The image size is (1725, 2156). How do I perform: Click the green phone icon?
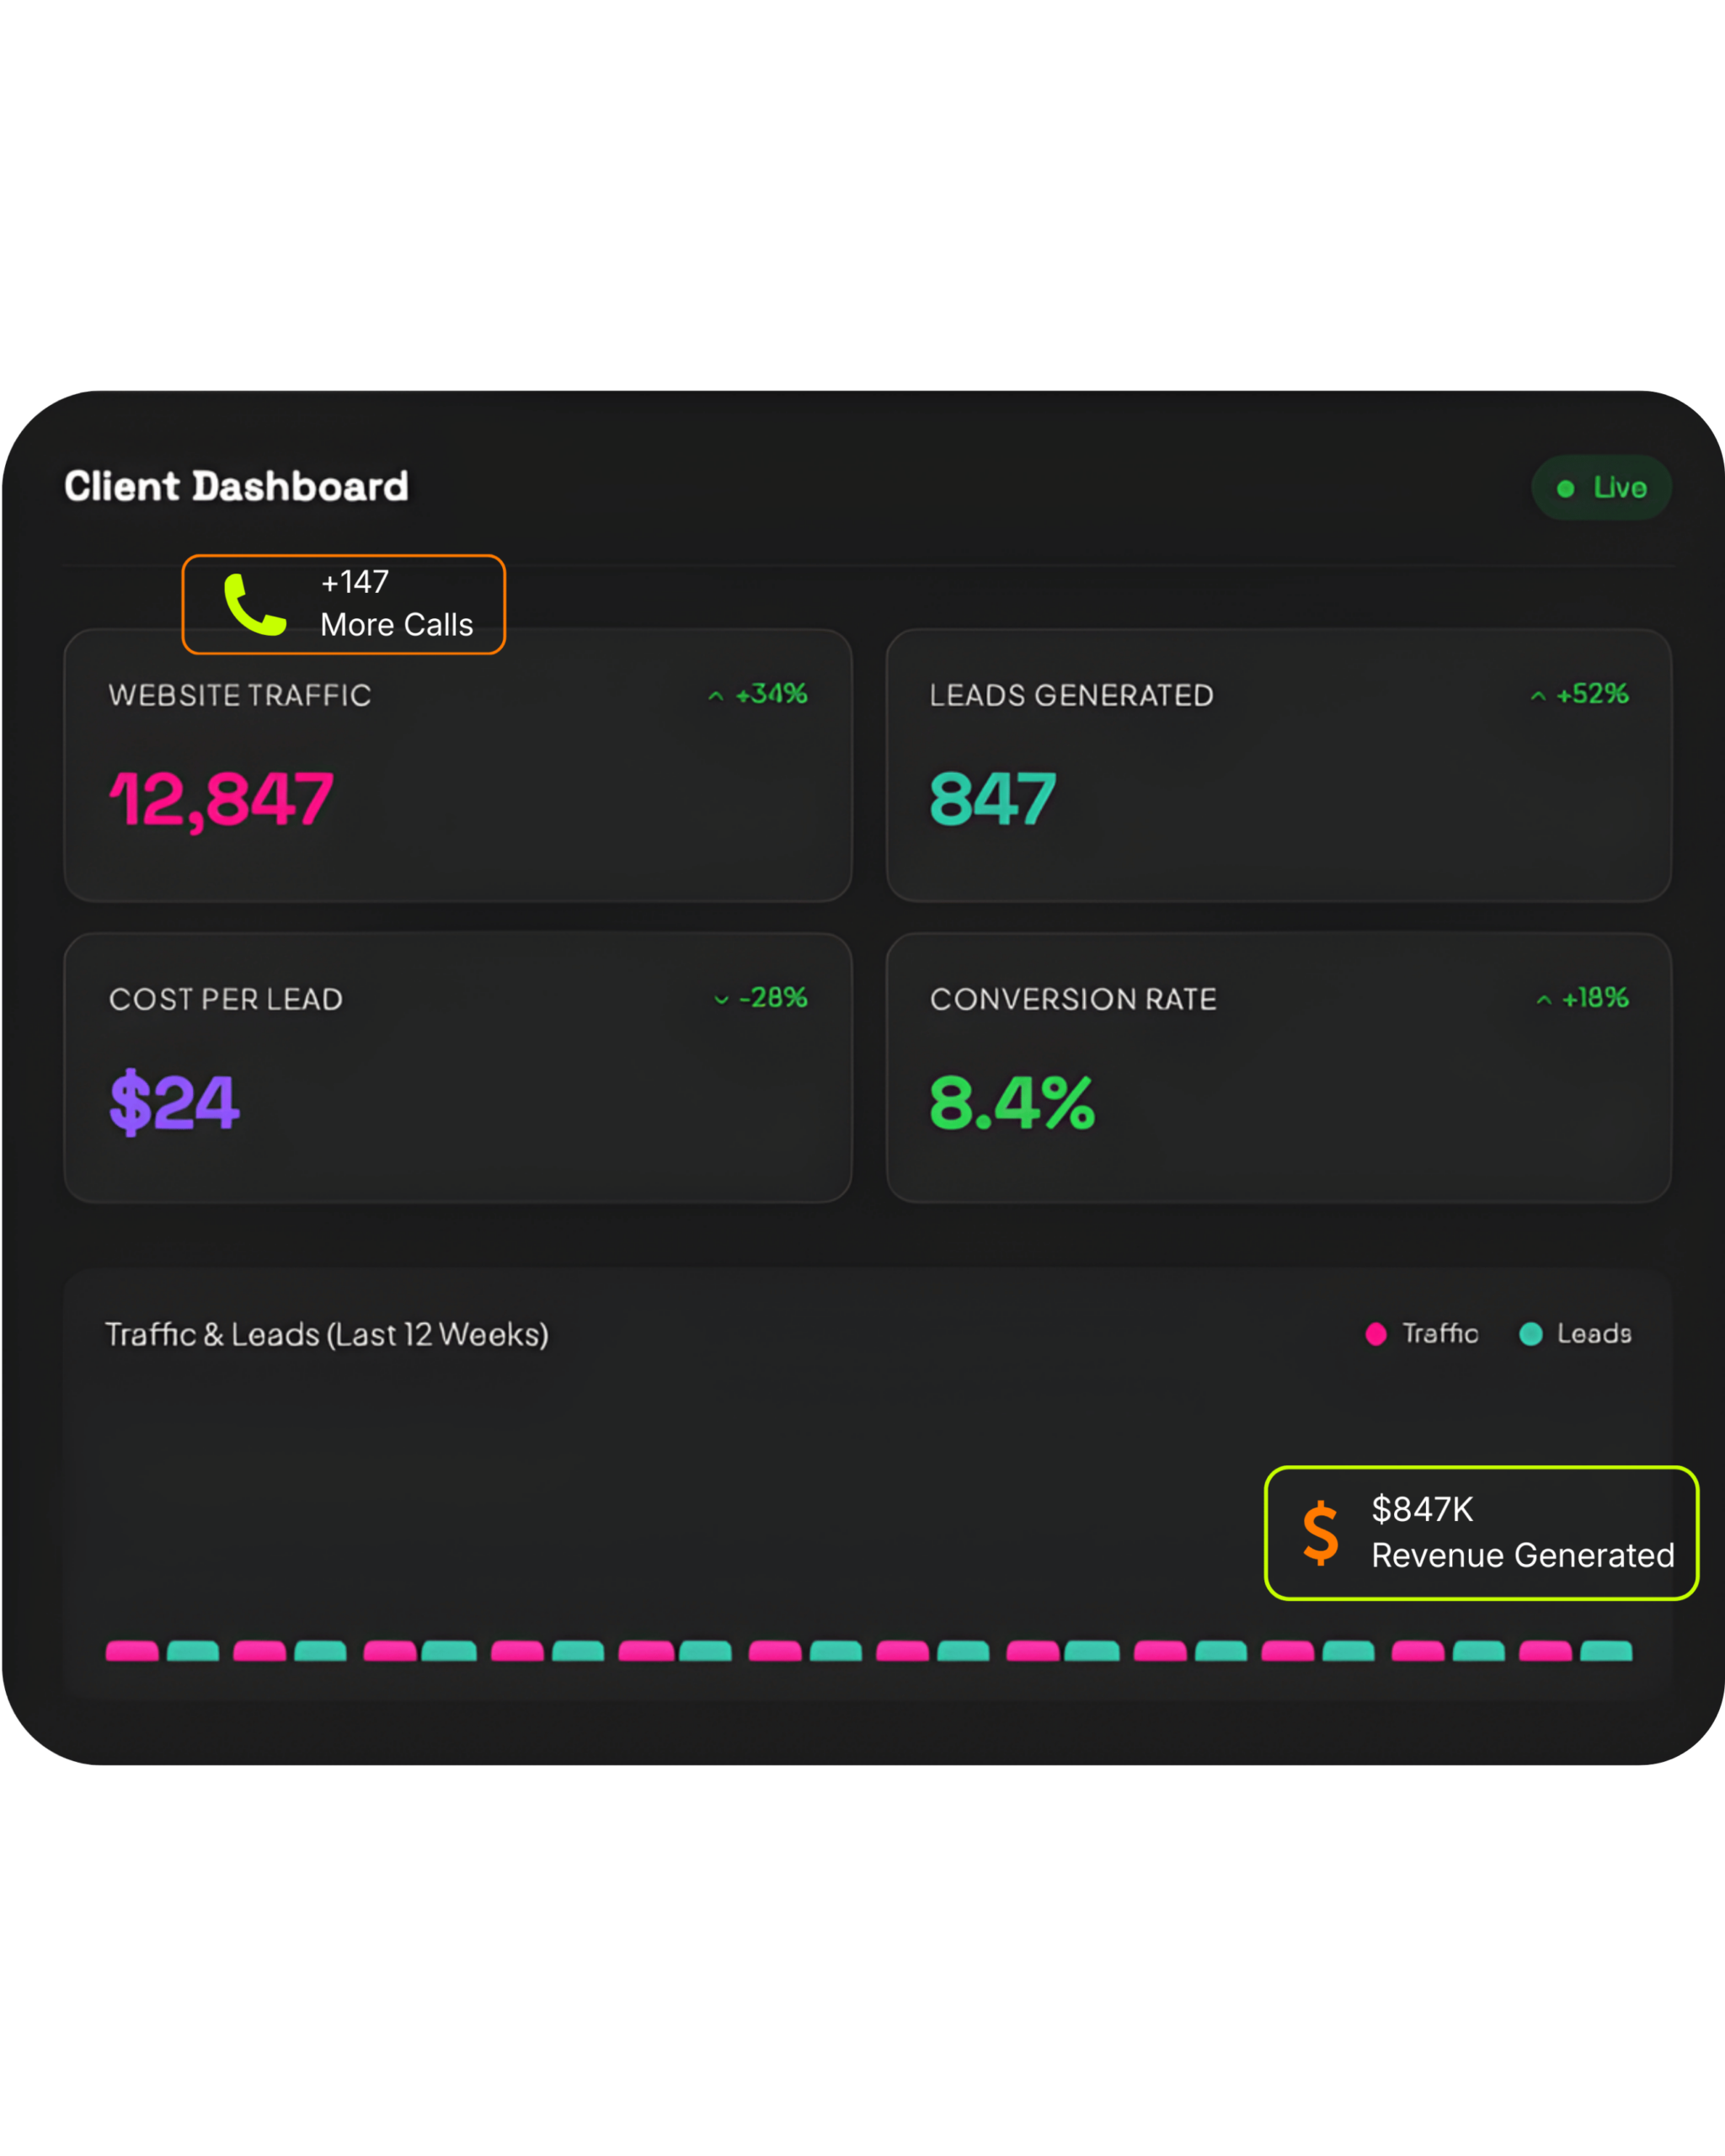254,605
